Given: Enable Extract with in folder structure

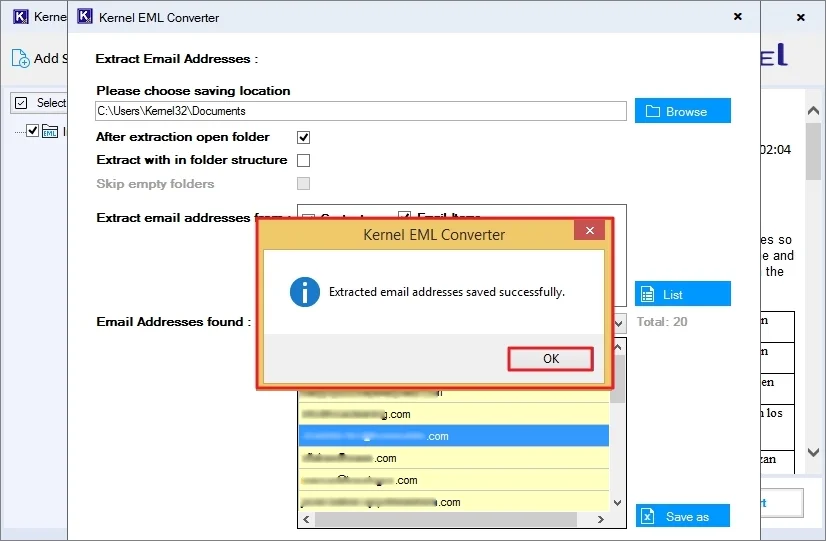Looking at the screenshot, I should 304,160.
